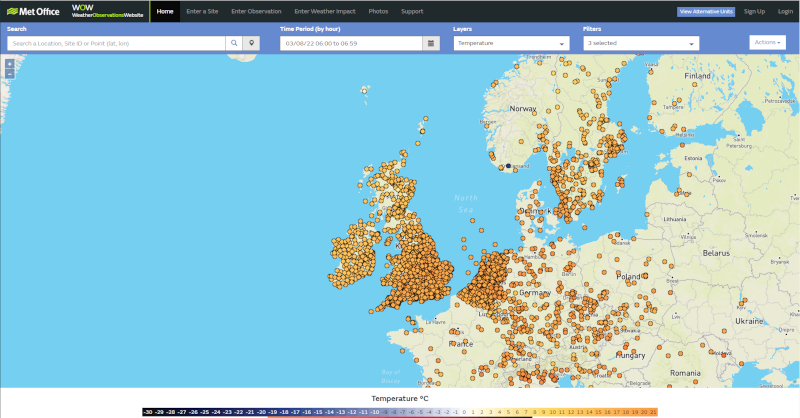Click the -30 swatch in temperature legend

(148, 412)
